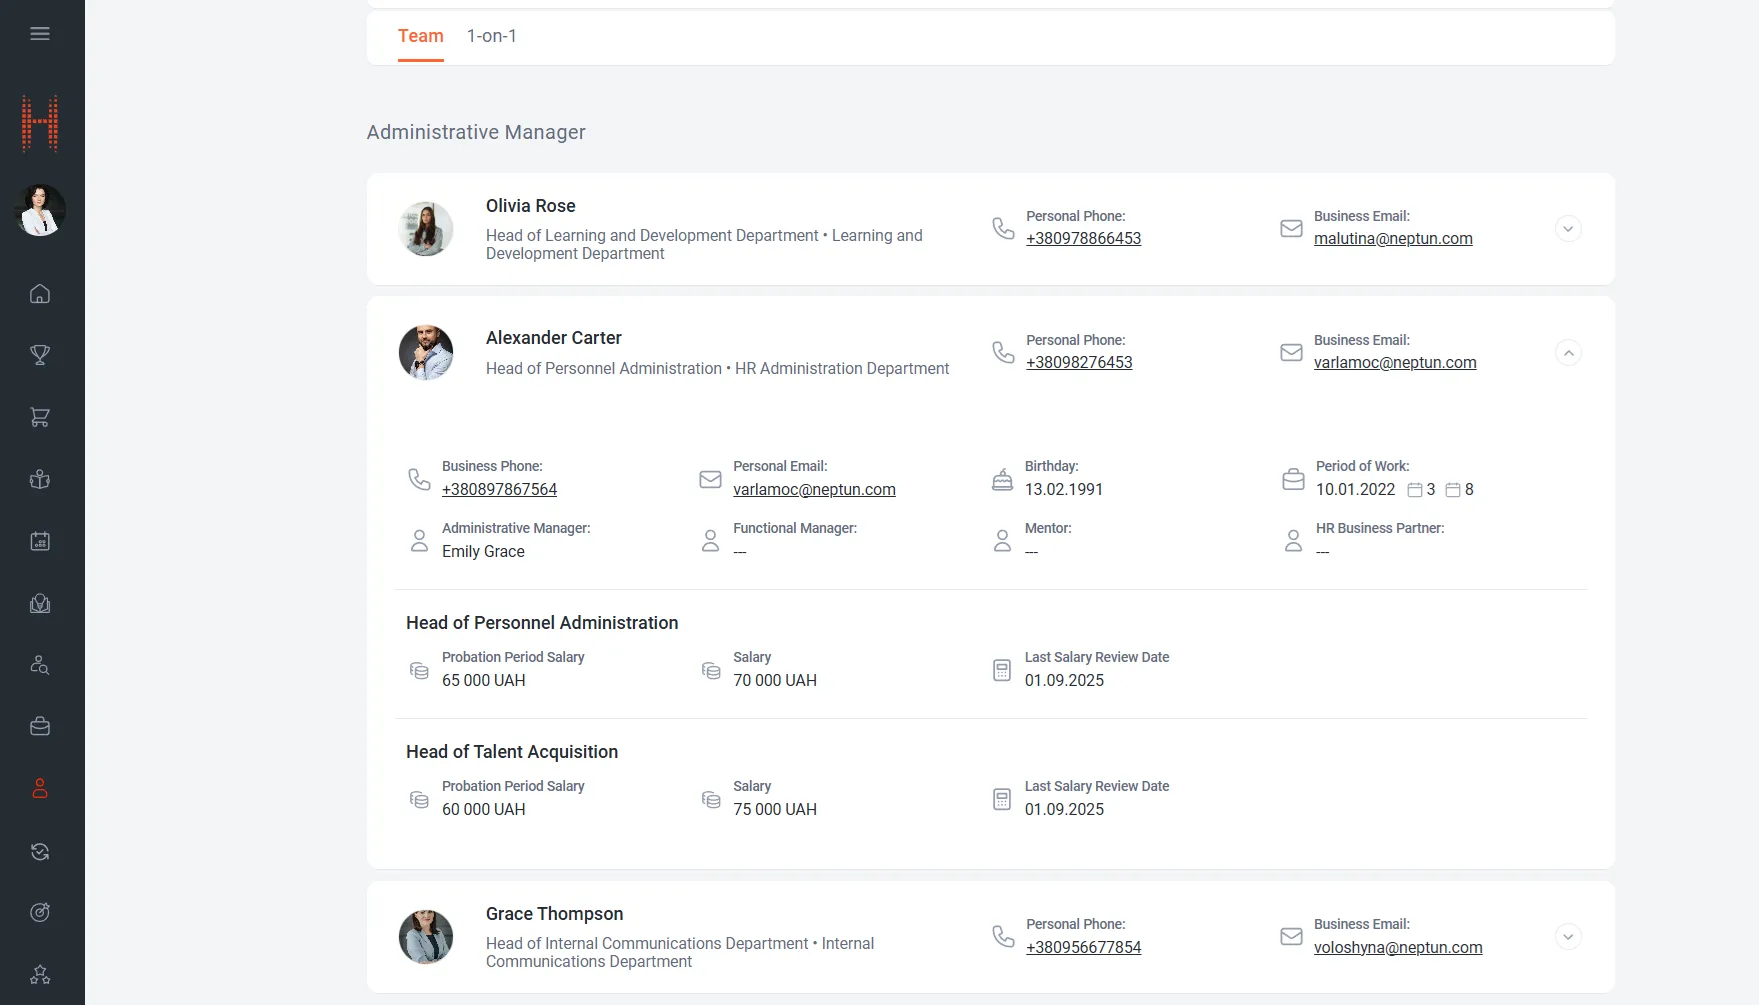Click the calendar icon in sidebar
1759x1005 pixels.
(x=40, y=541)
